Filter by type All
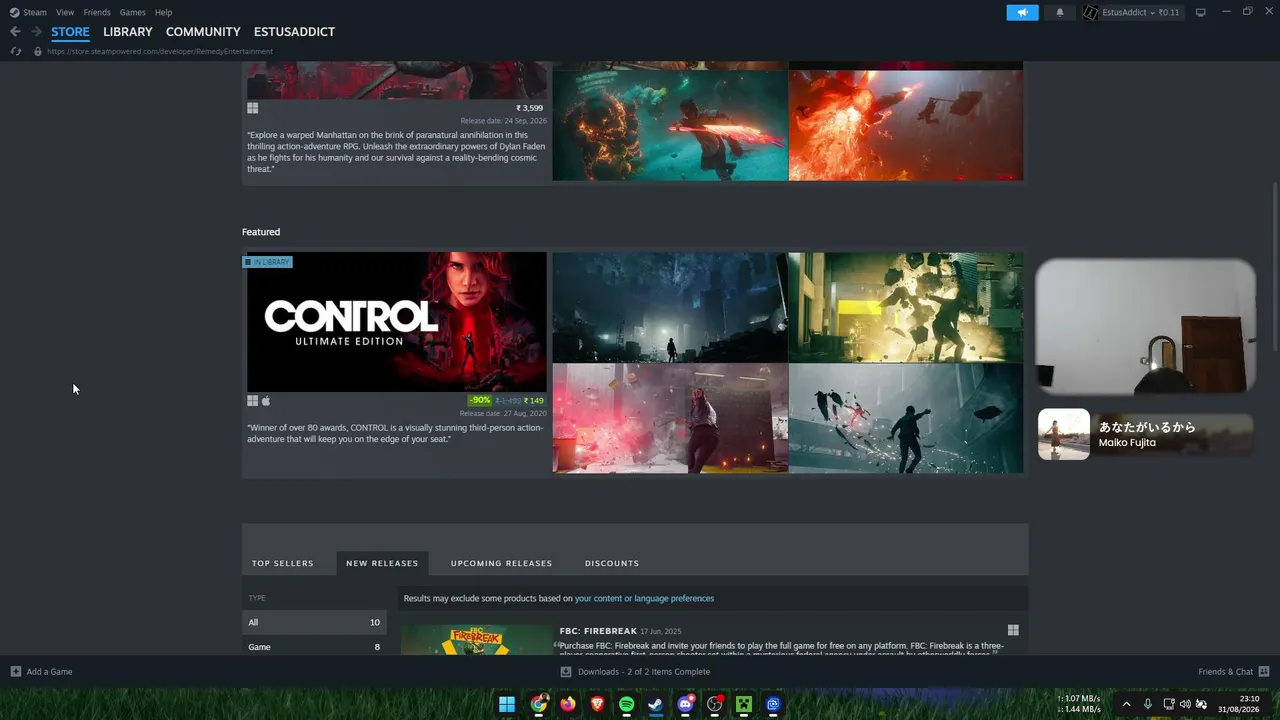This screenshot has width=1280, height=720. pyautogui.click(x=314, y=622)
